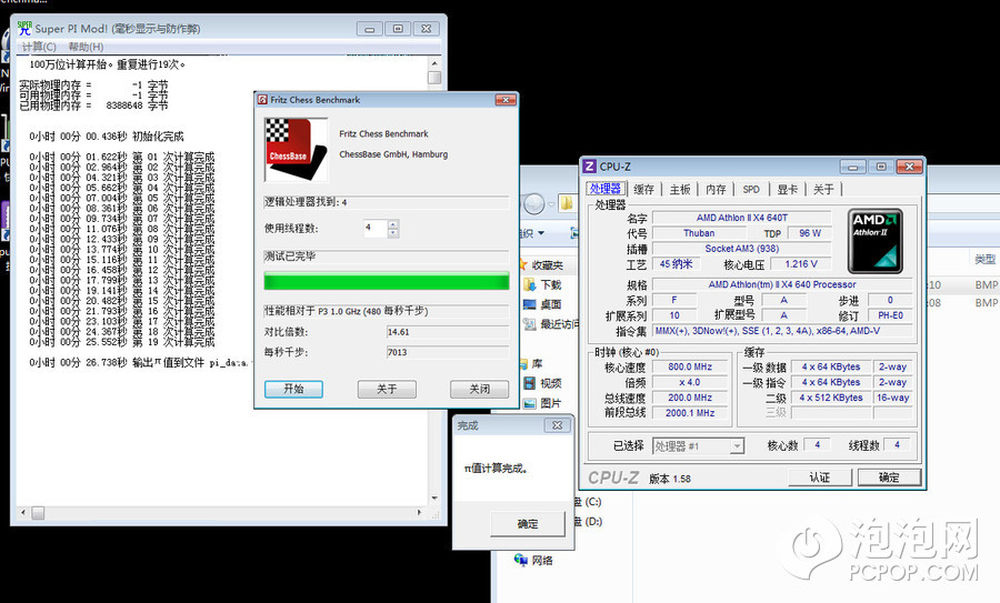Select the (D:) drive in Explorer
This screenshot has width=1000, height=603.
tap(588, 521)
